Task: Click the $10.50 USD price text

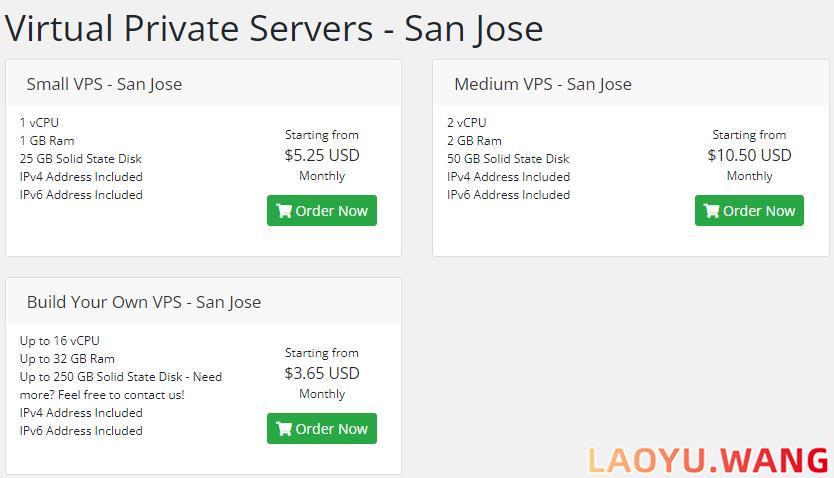Action: pyautogui.click(x=749, y=155)
